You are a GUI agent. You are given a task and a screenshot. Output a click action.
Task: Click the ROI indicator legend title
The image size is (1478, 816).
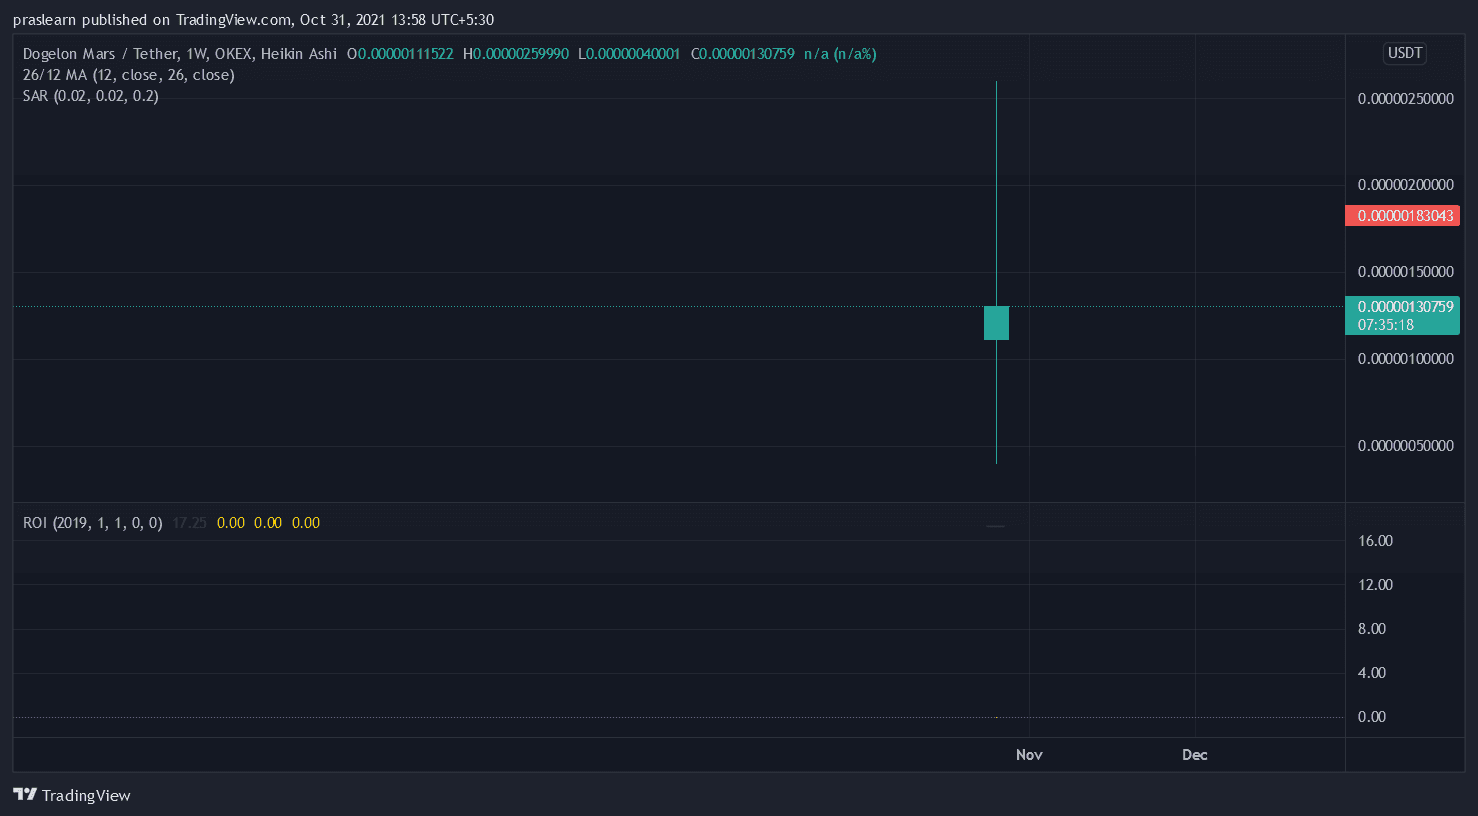point(92,523)
